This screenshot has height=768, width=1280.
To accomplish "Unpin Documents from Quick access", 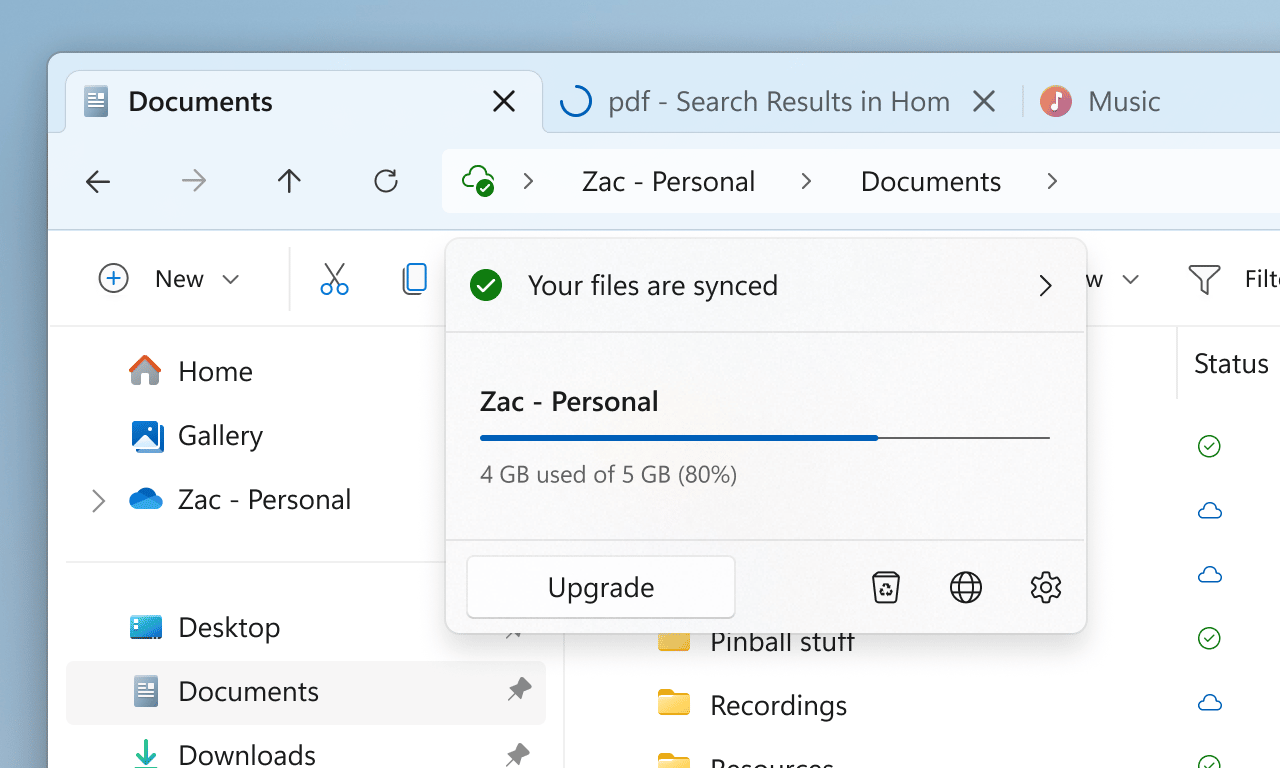I will click(x=519, y=689).
